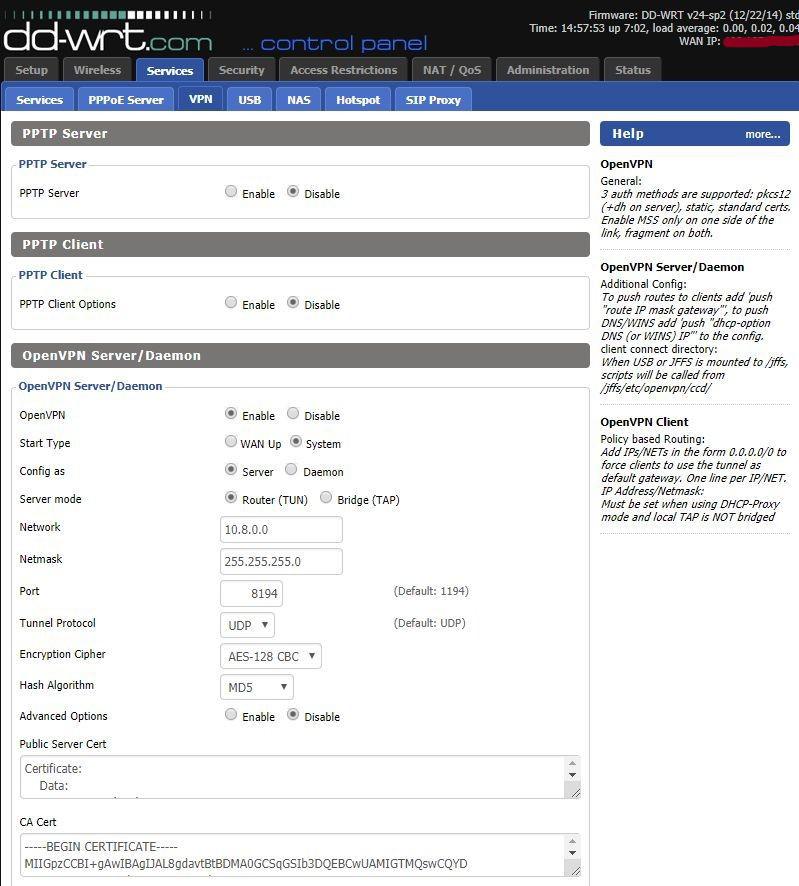Choose Server for Config as

[231, 469]
